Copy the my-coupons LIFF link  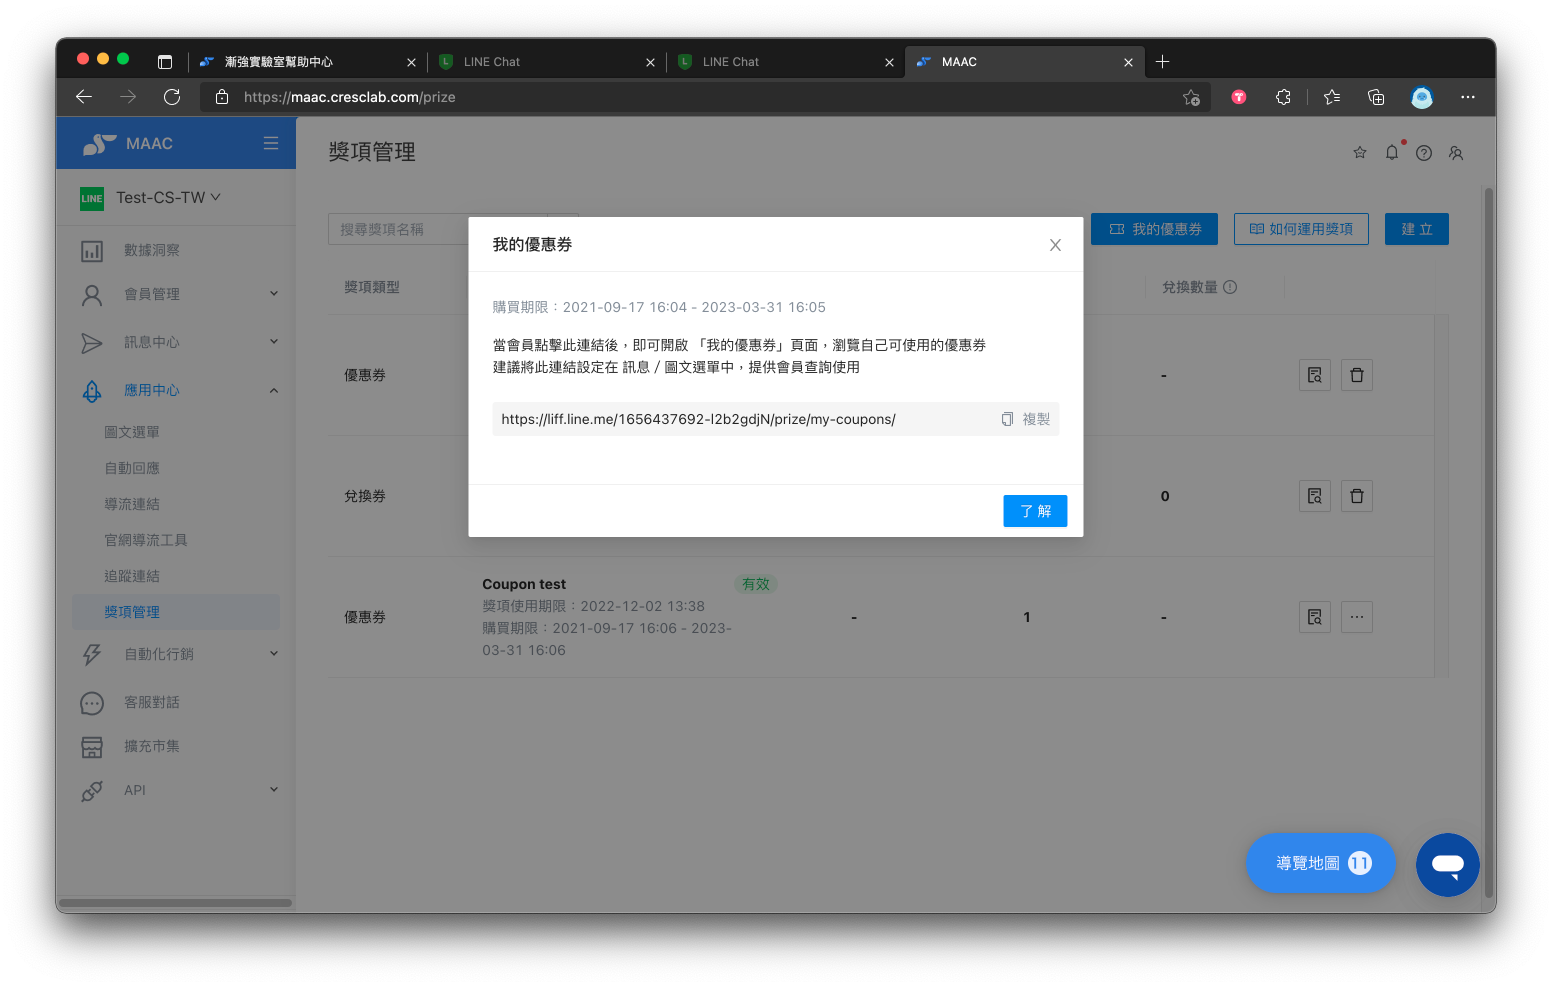click(1026, 419)
